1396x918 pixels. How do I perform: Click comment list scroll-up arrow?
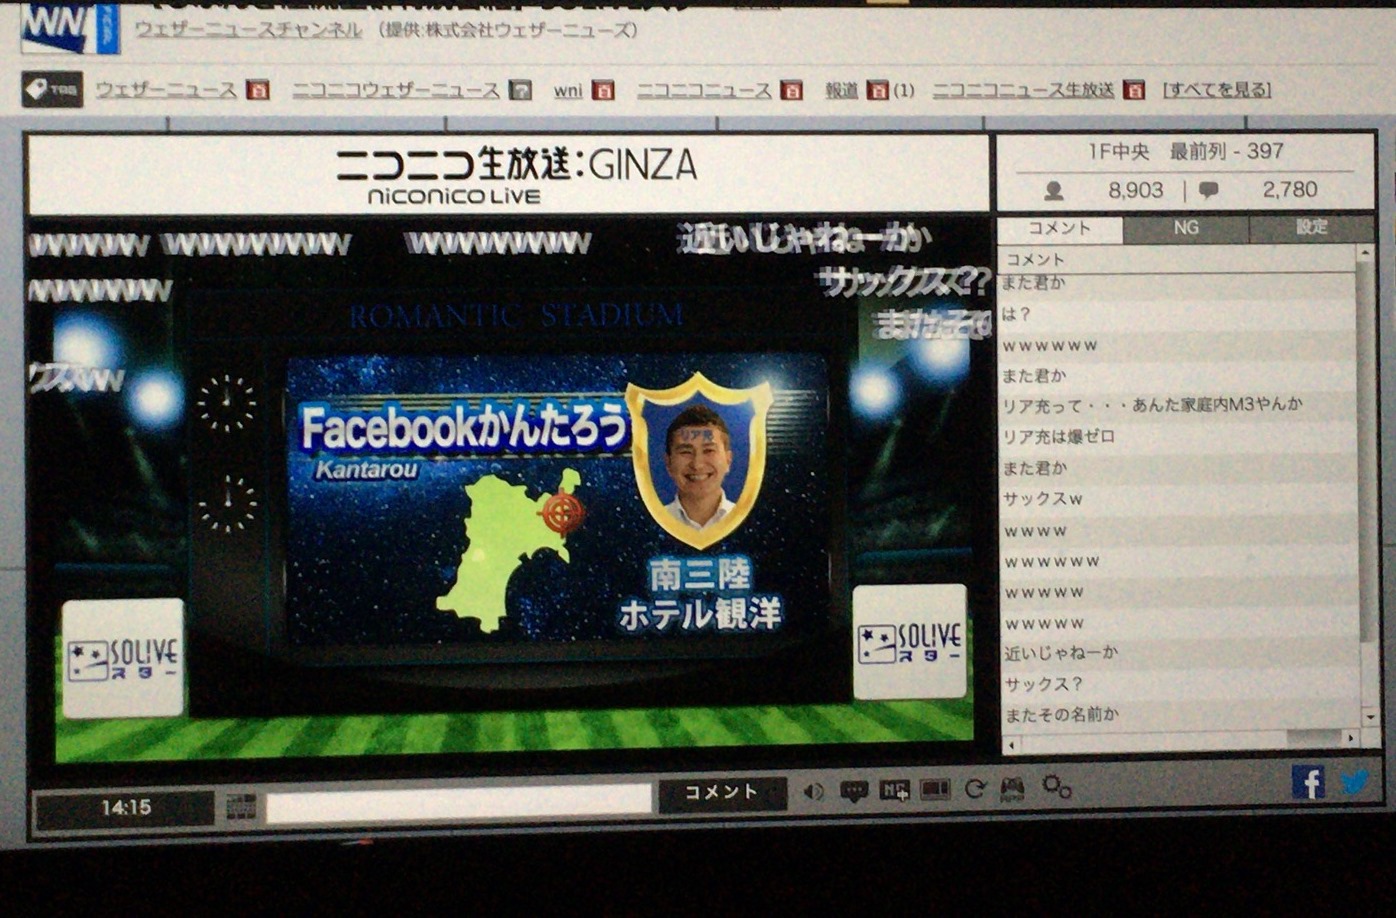tap(1365, 253)
